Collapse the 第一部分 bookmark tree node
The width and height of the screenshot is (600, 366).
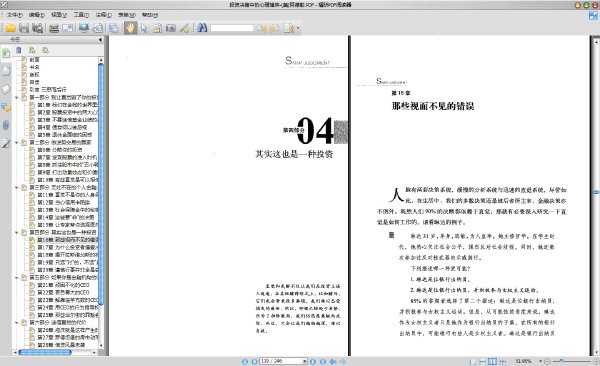click(17, 97)
